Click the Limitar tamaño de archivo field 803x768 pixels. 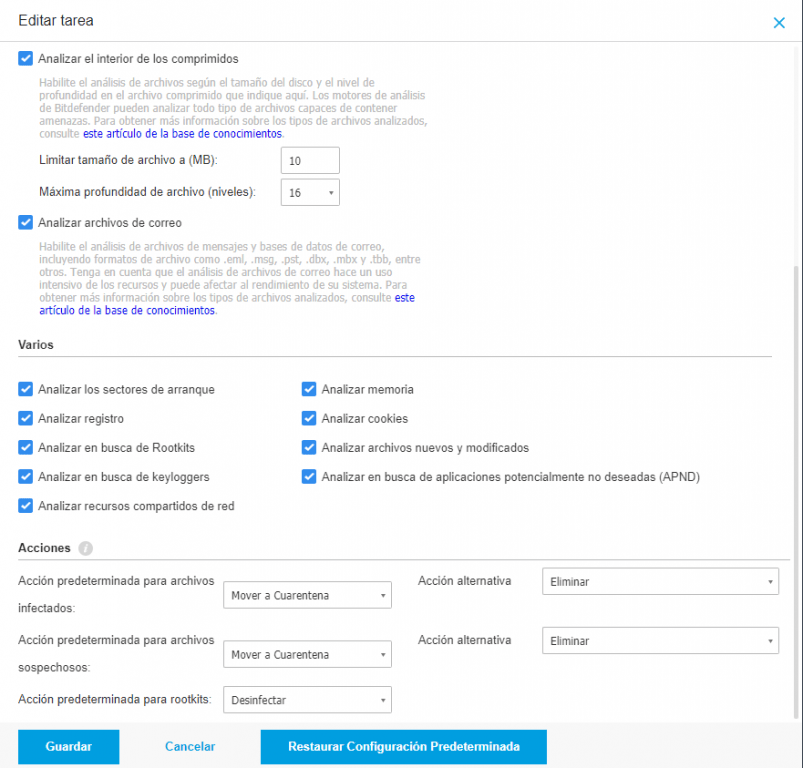click(310, 161)
